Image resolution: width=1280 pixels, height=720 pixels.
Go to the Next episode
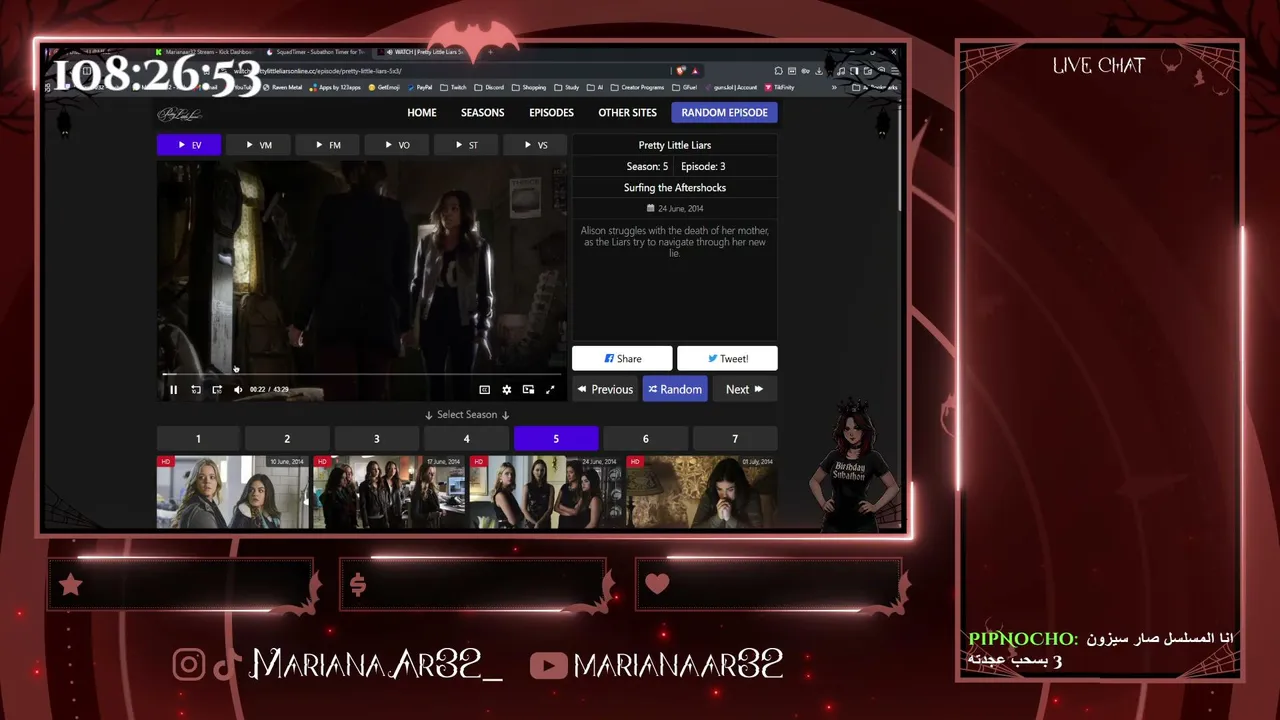[x=745, y=390]
